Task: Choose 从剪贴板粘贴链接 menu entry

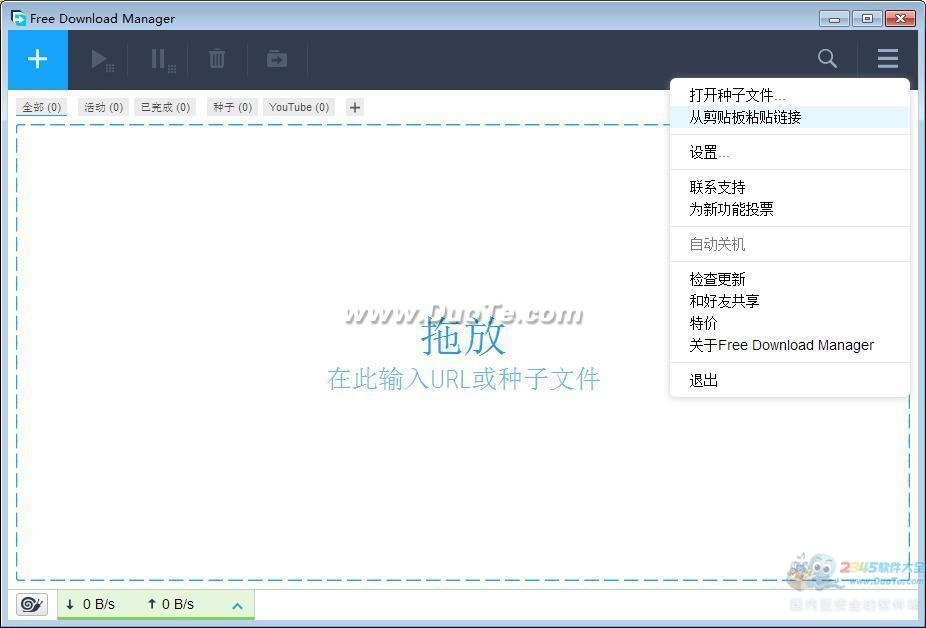Action: click(x=745, y=117)
